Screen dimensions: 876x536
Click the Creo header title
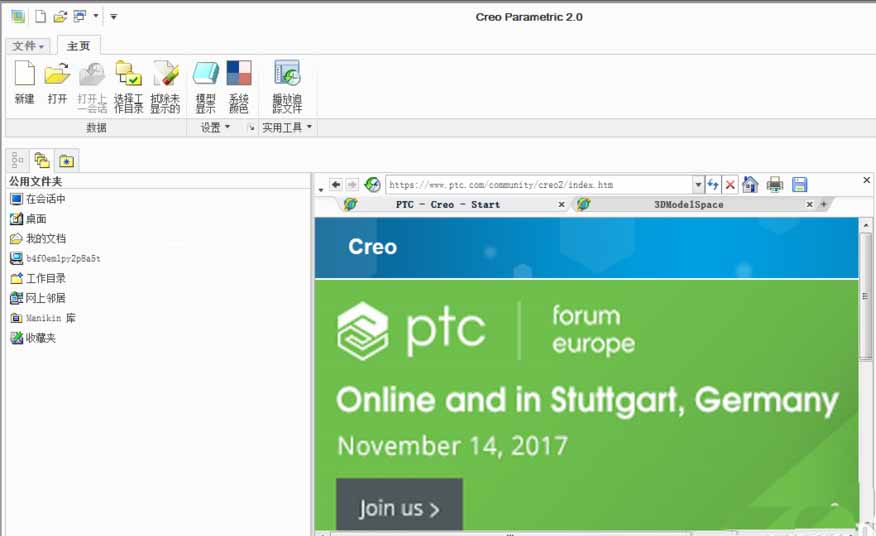tap(373, 246)
